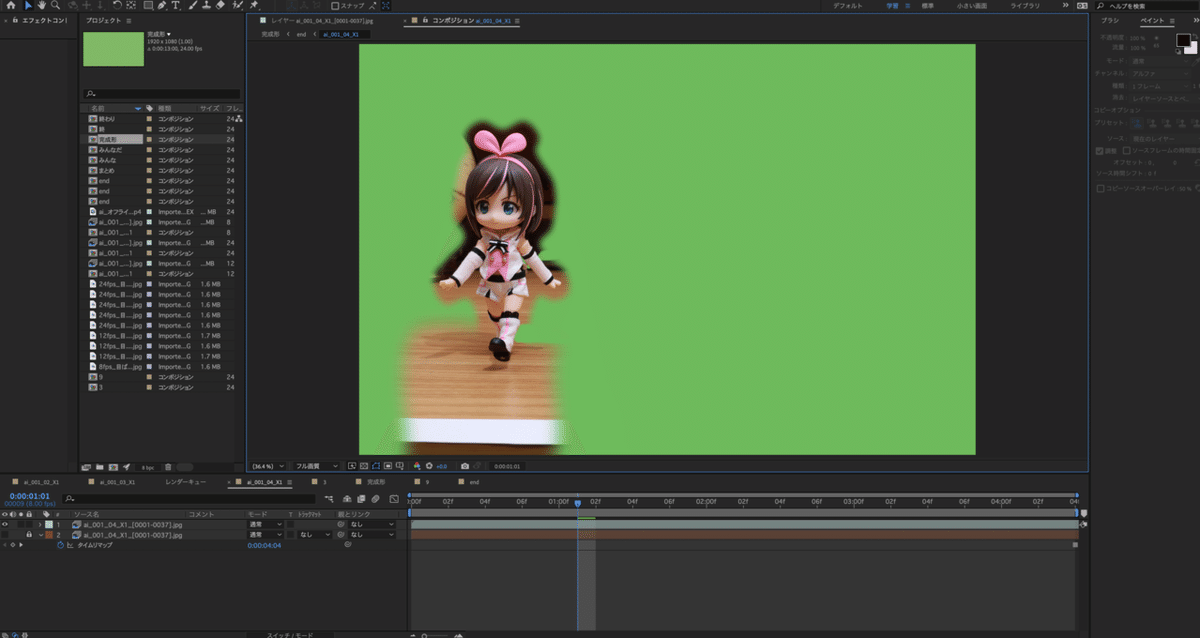Select the Zoom magnifier tool

tap(54, 5)
